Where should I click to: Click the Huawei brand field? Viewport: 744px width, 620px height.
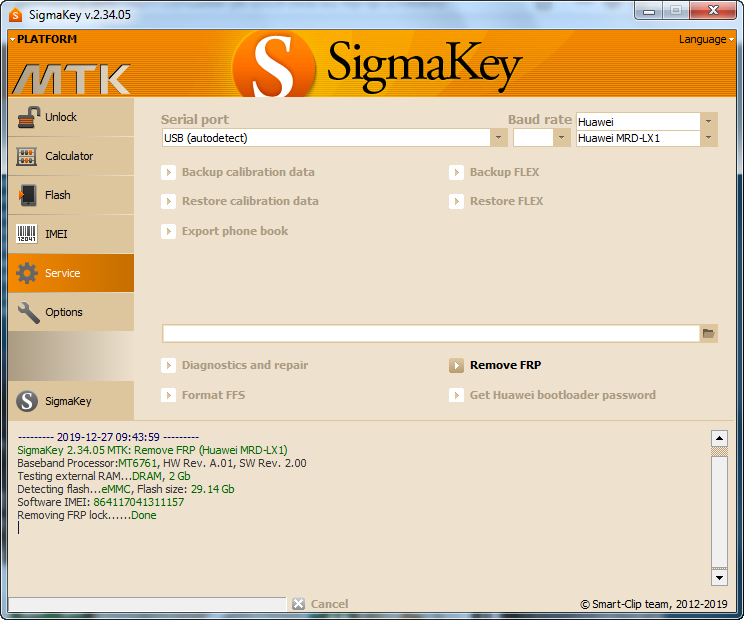[x=638, y=121]
